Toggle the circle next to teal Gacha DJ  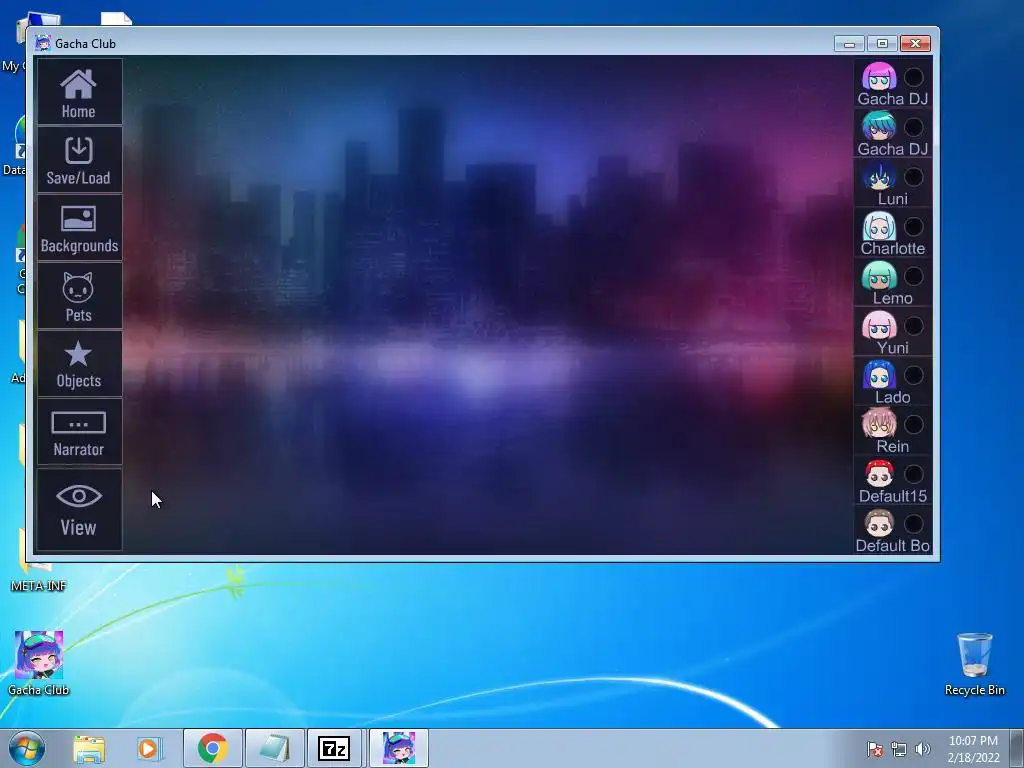914,127
